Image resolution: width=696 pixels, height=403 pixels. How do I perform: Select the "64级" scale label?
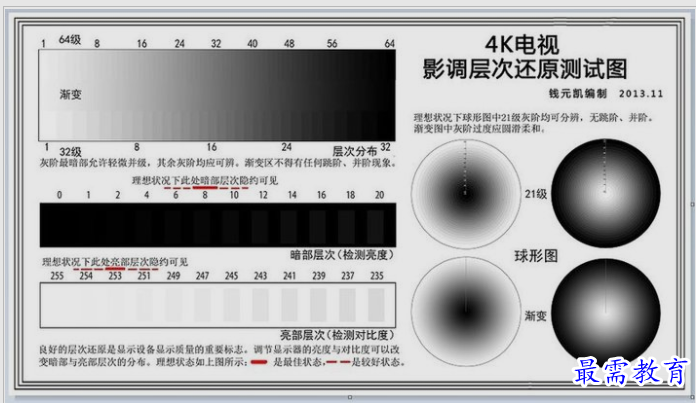pos(70,40)
